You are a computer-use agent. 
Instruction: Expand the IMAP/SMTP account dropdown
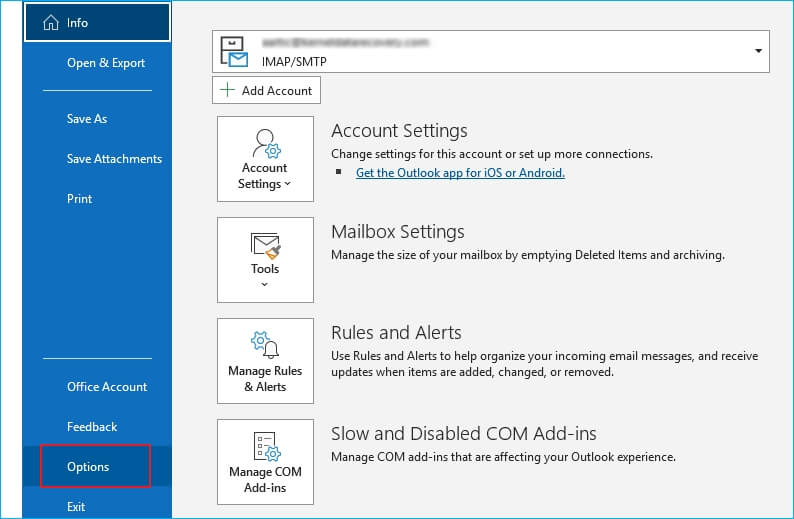click(758, 51)
